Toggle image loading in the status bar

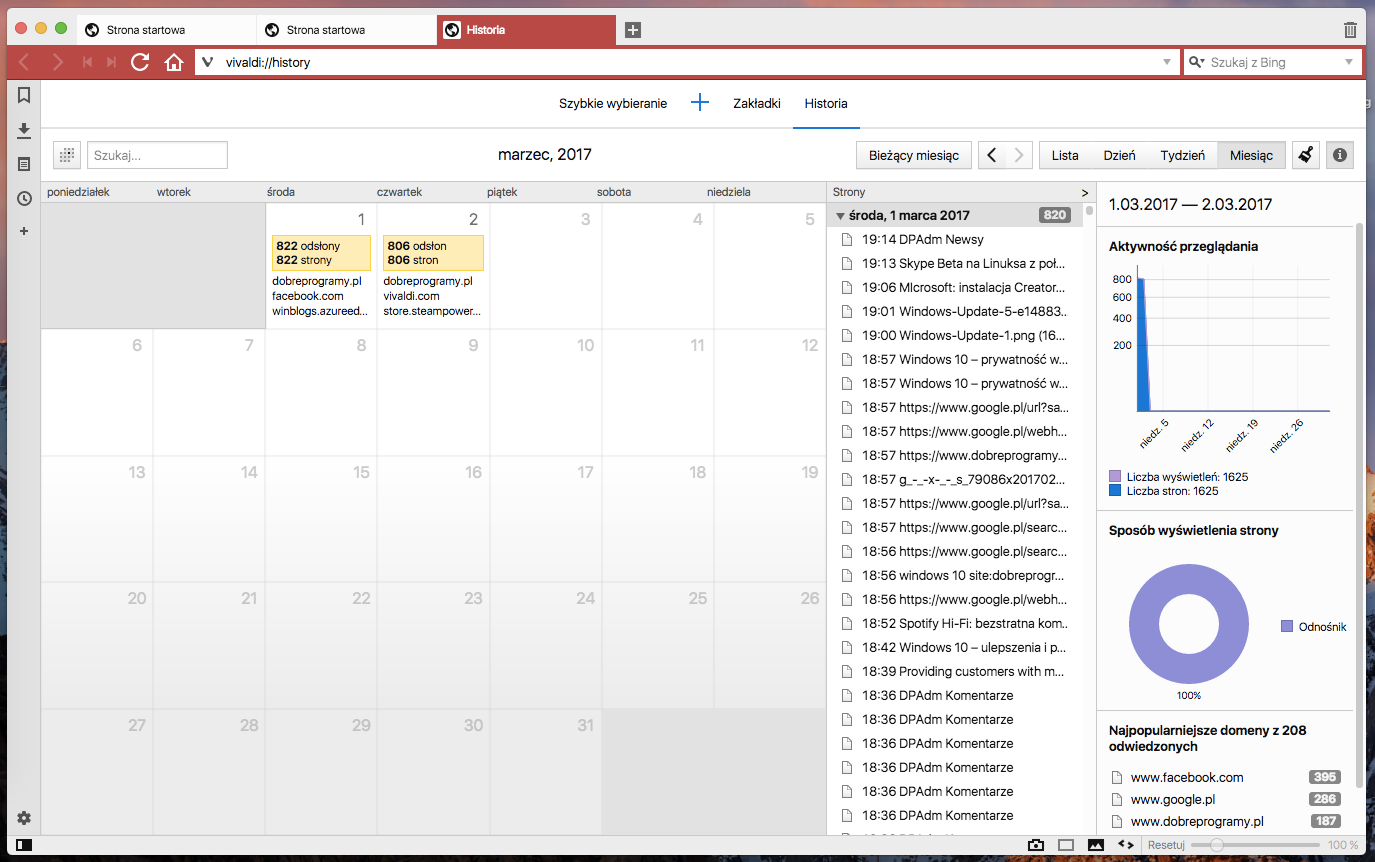tap(1096, 845)
